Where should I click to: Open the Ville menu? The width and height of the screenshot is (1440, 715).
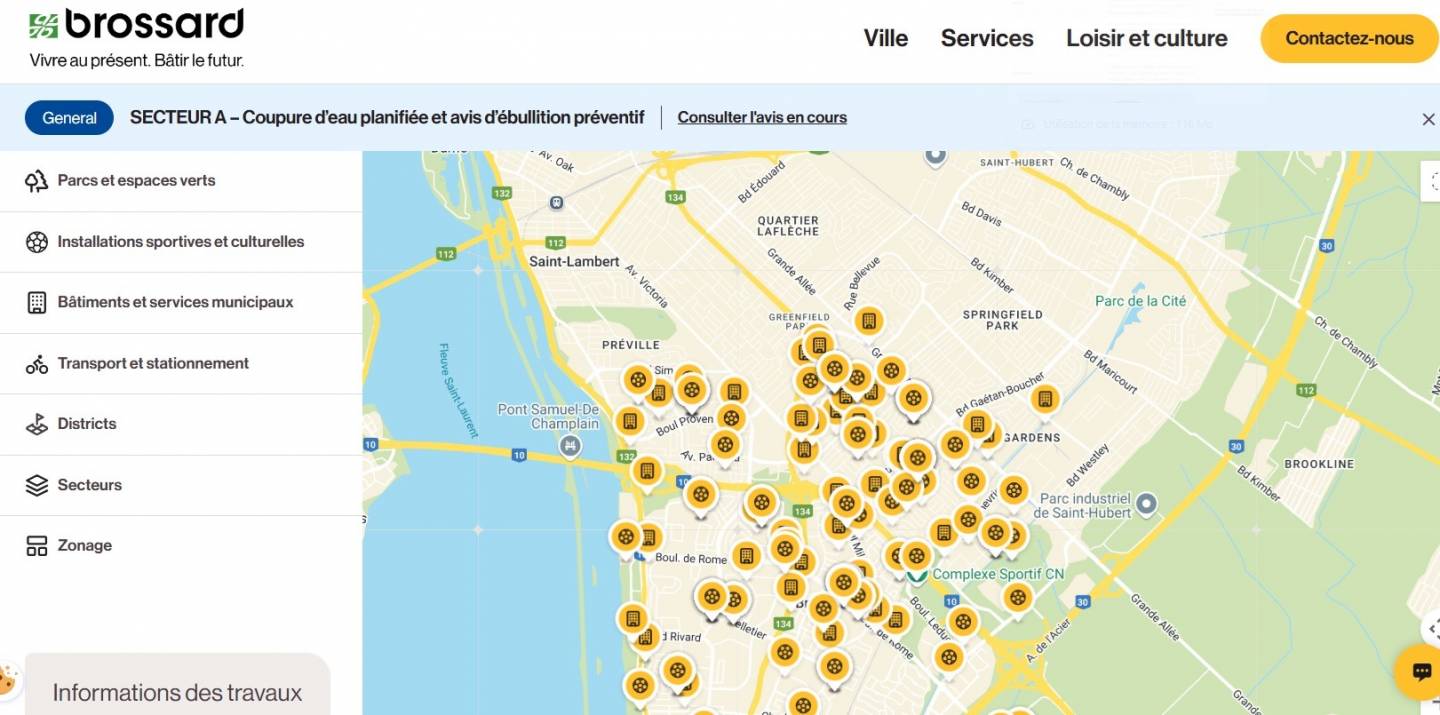pos(885,39)
